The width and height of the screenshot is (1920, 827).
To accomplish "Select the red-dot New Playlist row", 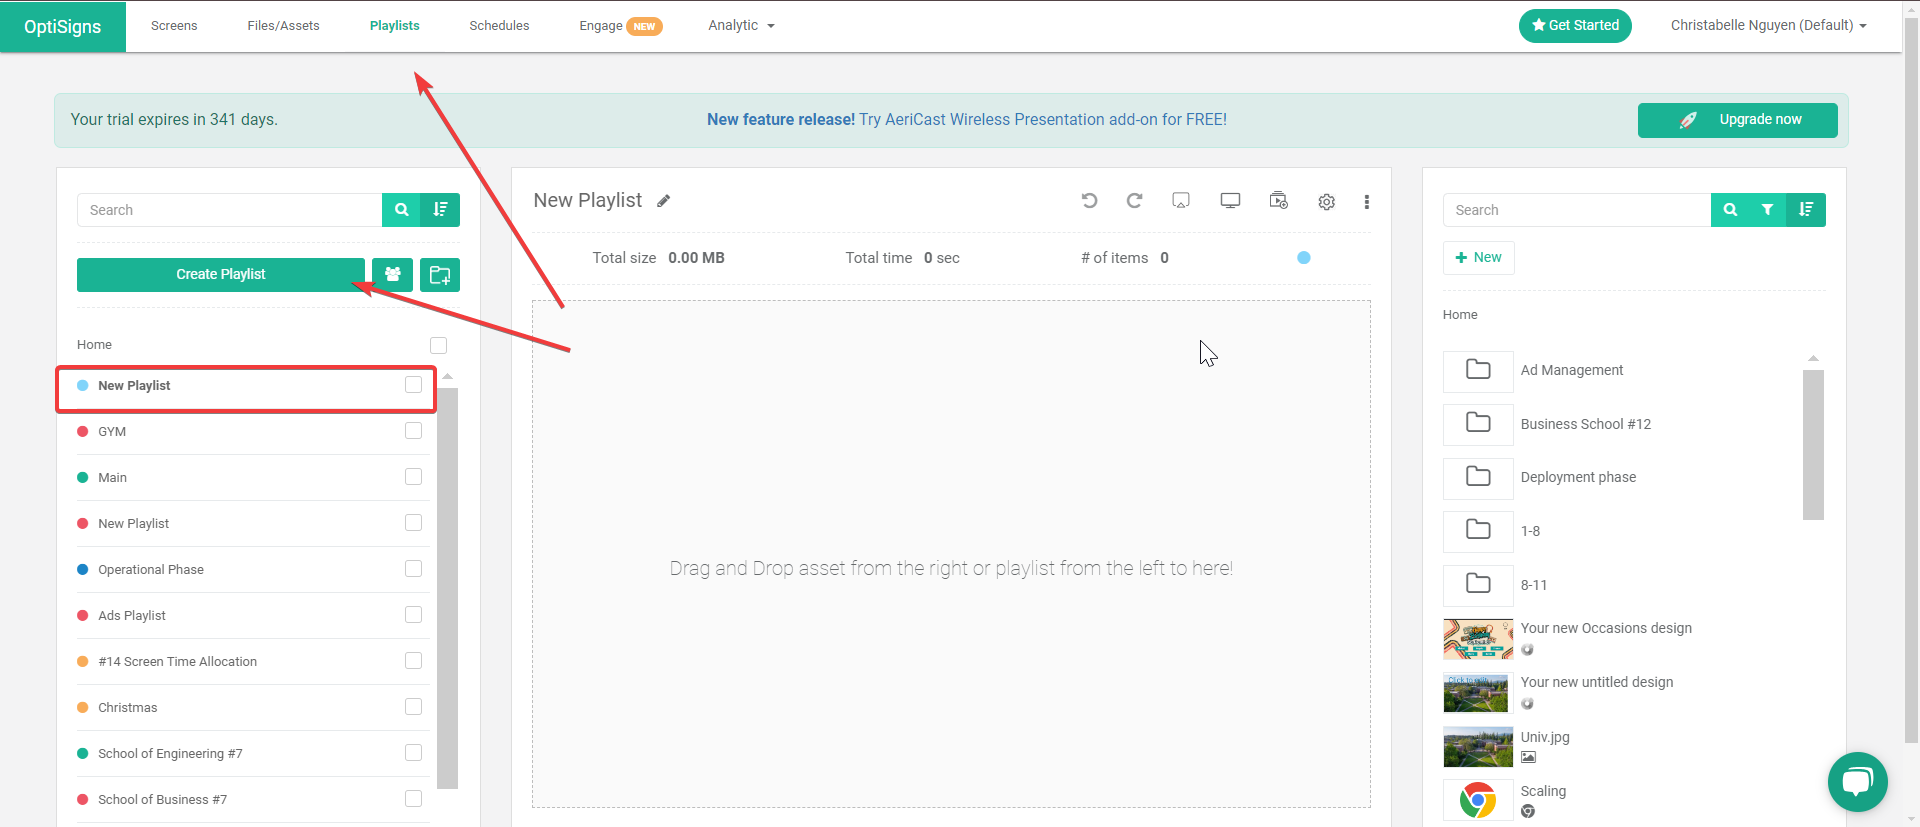I will pos(253,524).
